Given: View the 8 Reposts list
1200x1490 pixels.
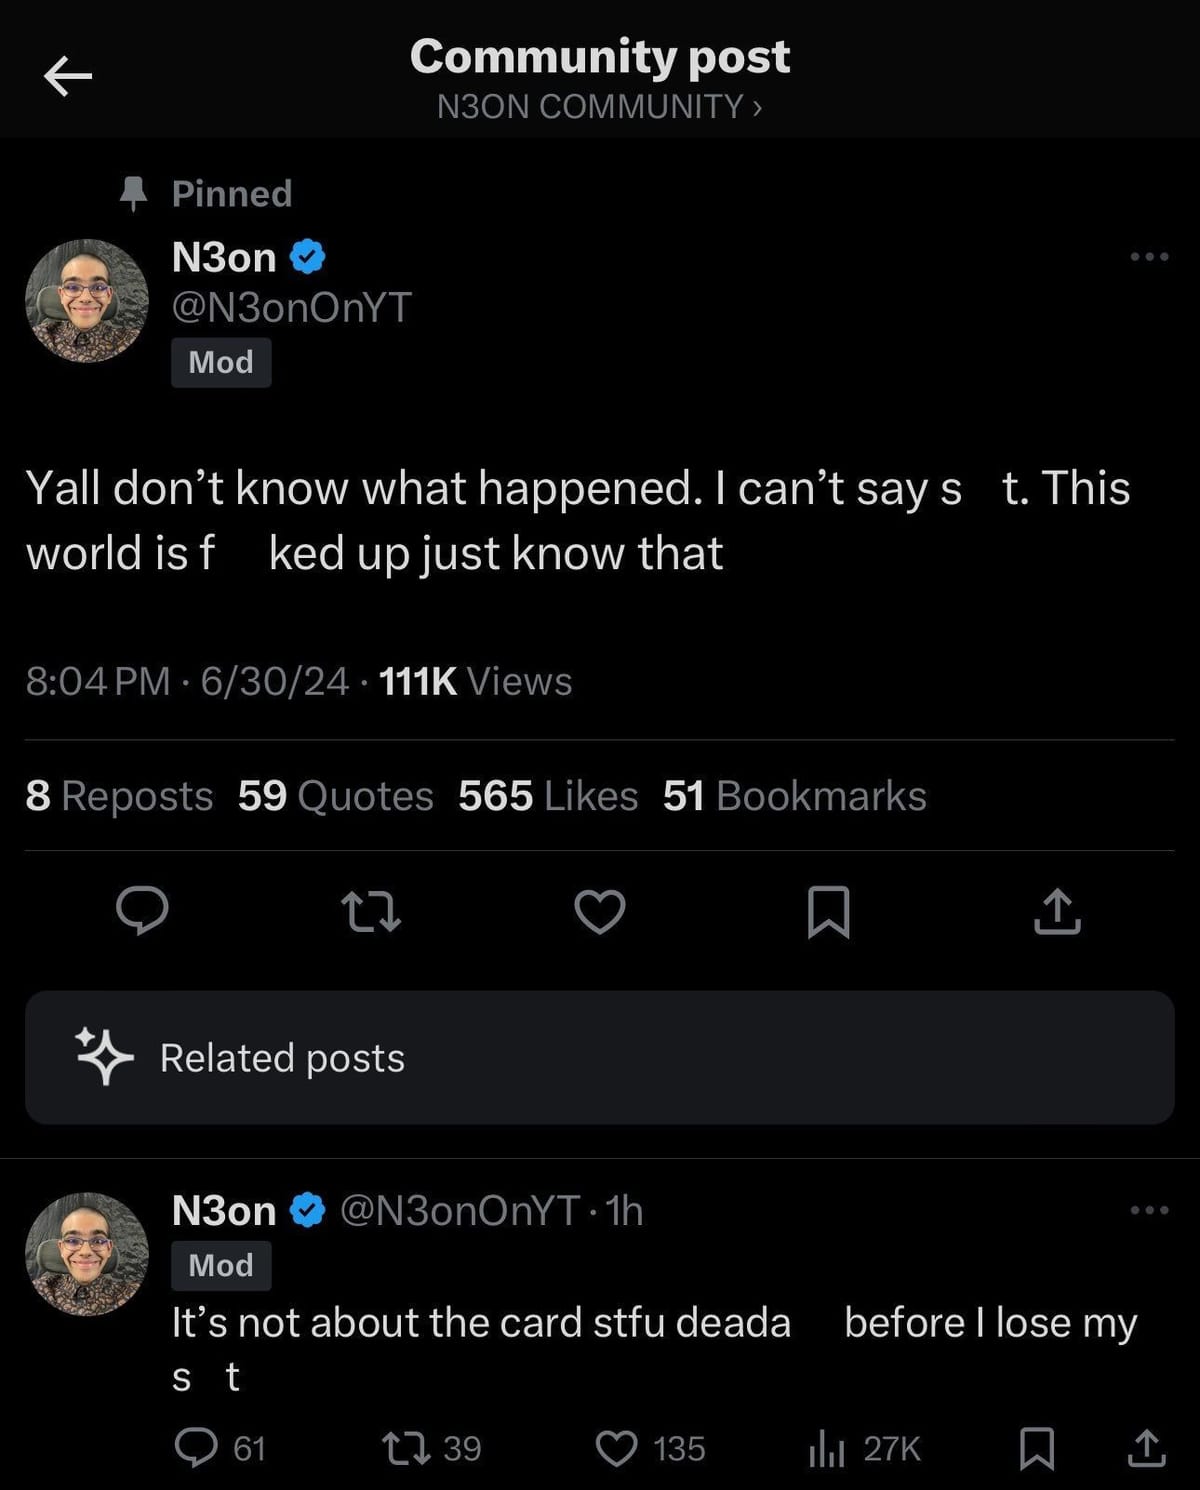Looking at the screenshot, I should tap(119, 796).
